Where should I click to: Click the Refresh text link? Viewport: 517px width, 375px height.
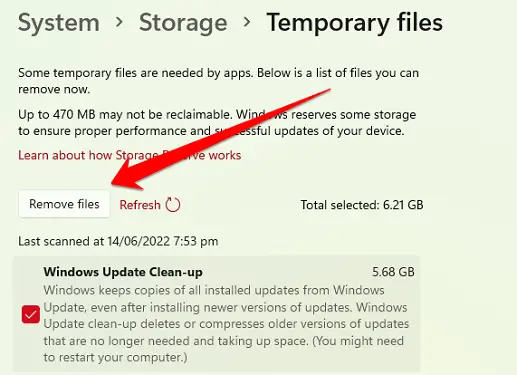pyautogui.click(x=140, y=205)
